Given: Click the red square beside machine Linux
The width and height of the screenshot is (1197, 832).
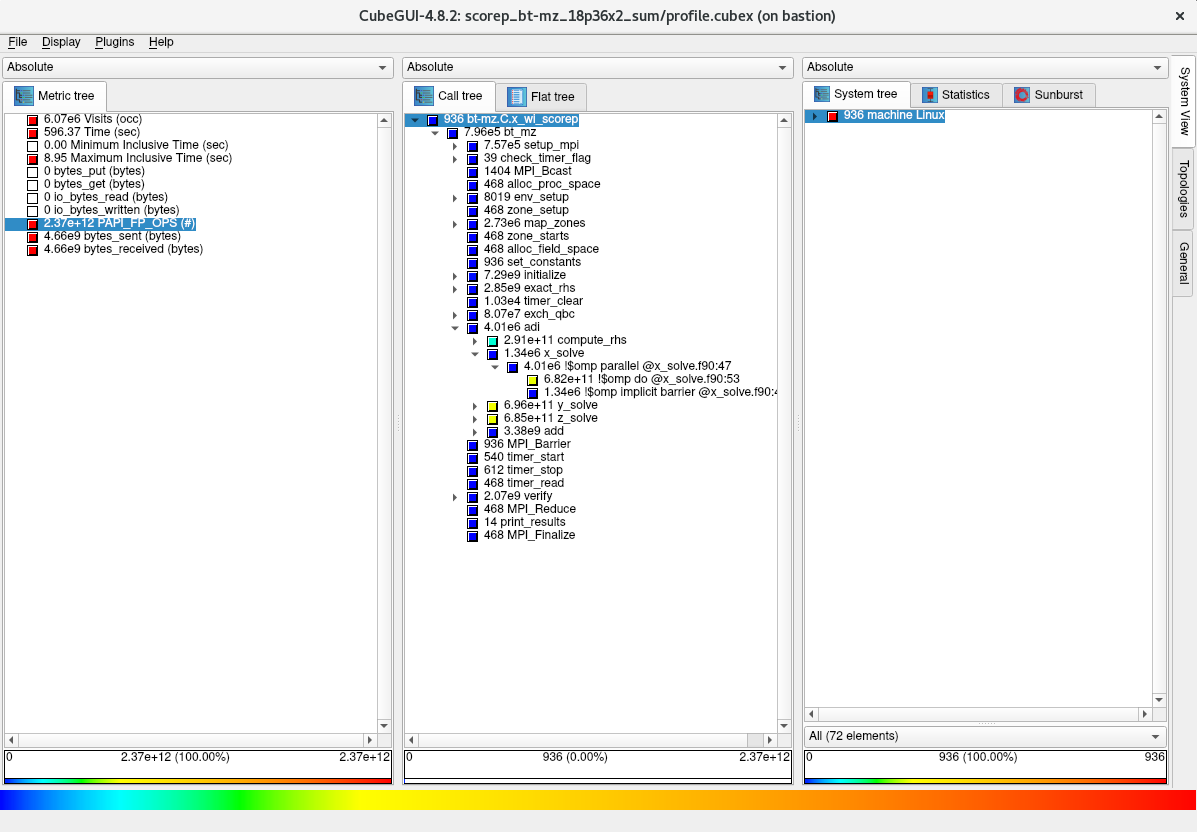Looking at the screenshot, I should coord(832,116).
